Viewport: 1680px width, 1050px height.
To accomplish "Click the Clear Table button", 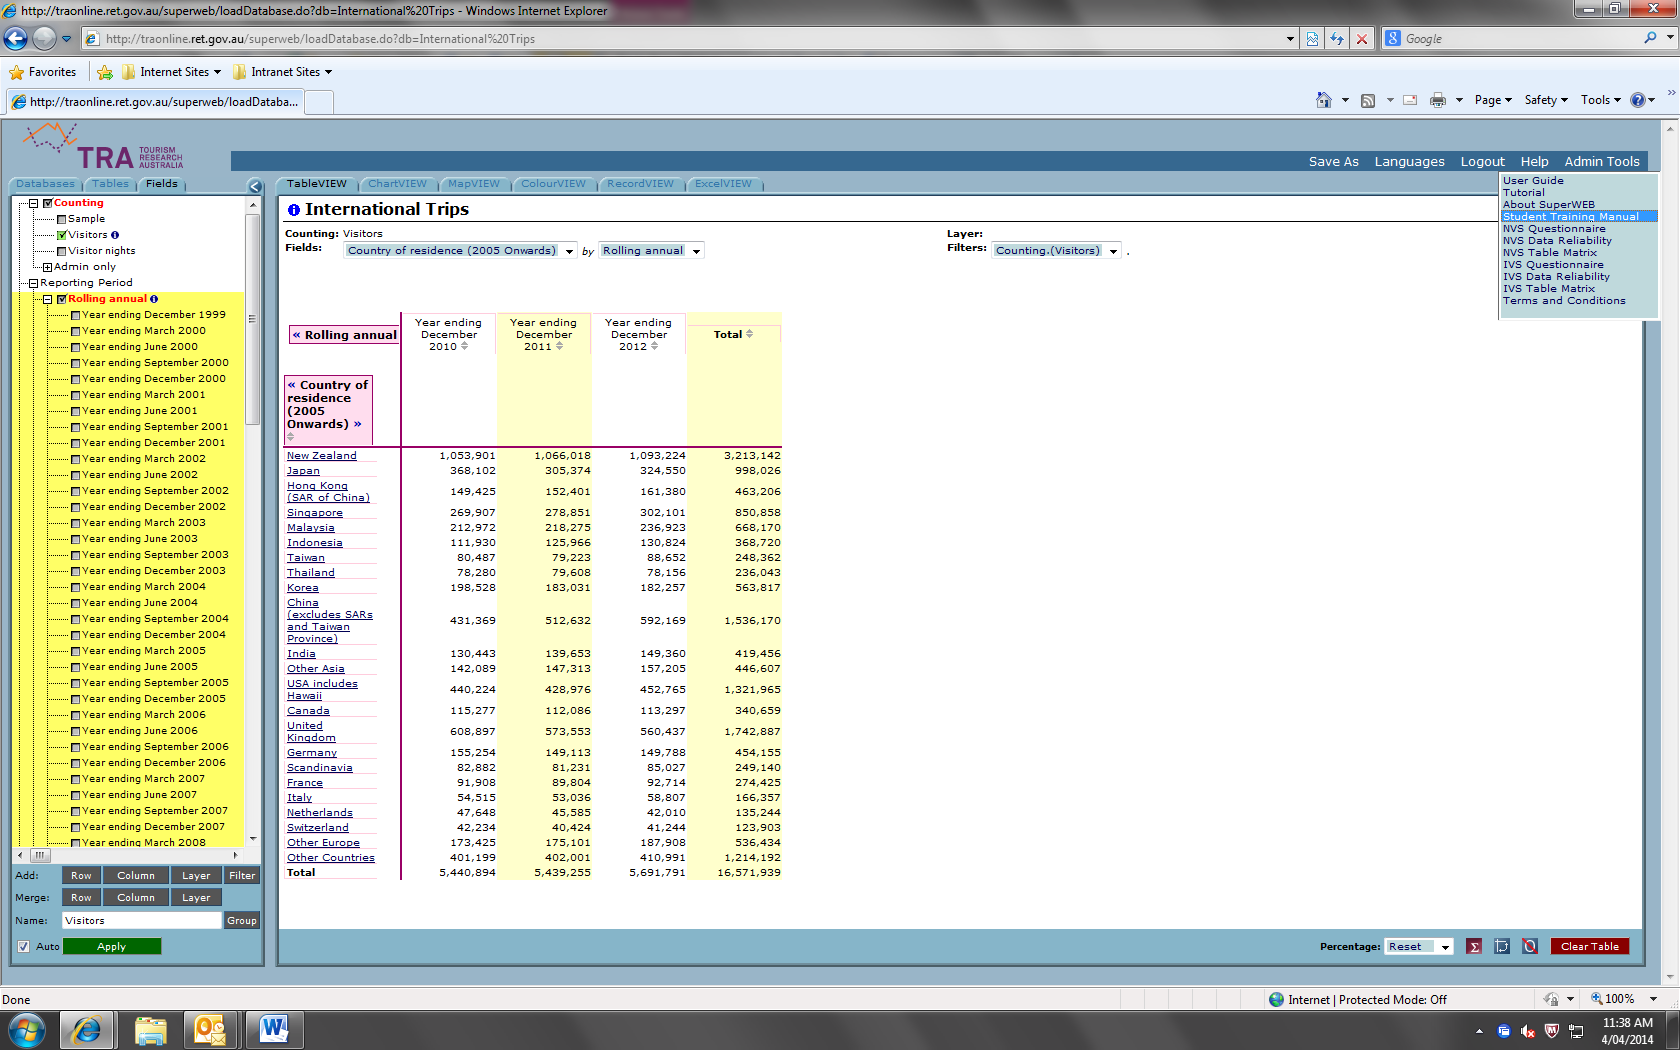I will tap(1589, 946).
